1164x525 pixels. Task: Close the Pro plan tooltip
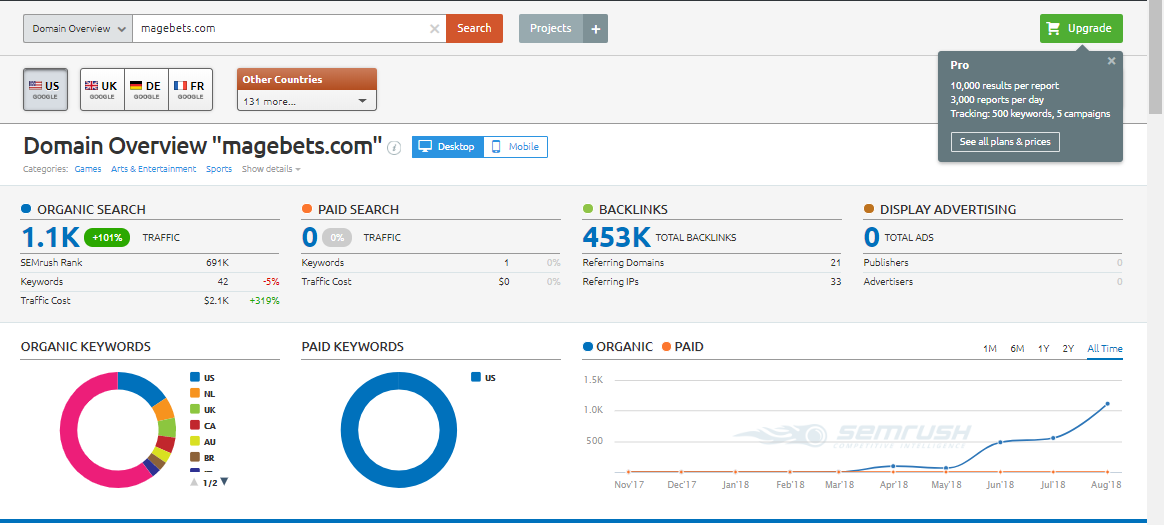1111,61
